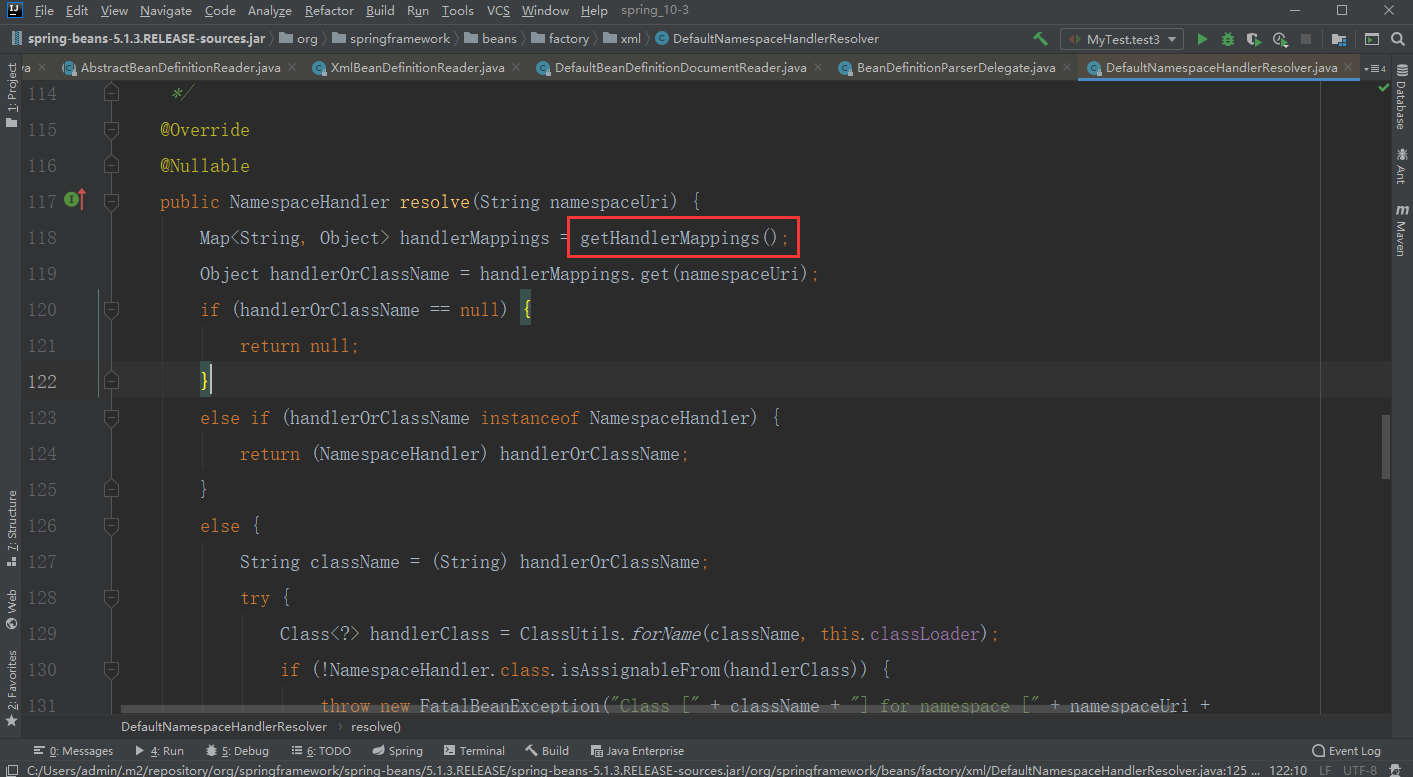Open the Favorites tool window
The image size is (1413, 777).
pyautogui.click(x=11, y=688)
